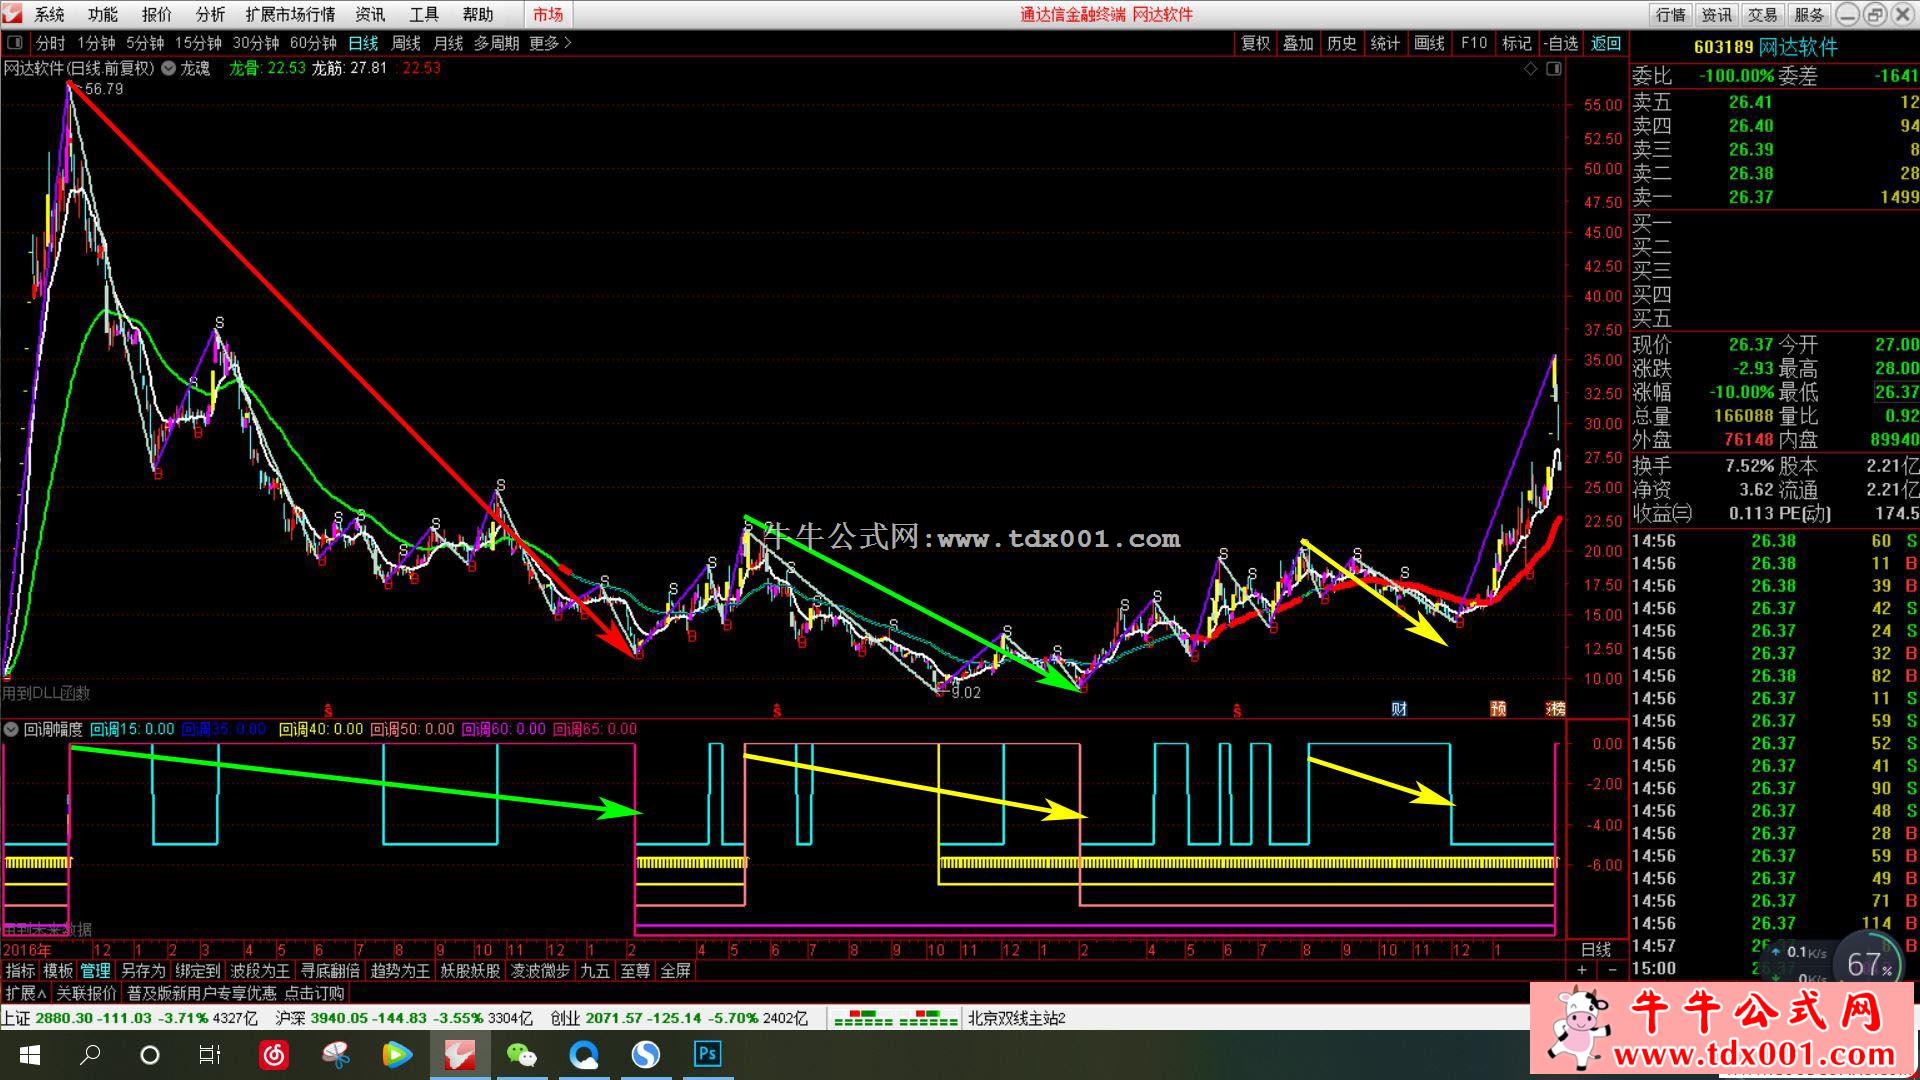This screenshot has width=1920, height=1080.
Task: Open the 资讯 menu
Action: pos(370,14)
